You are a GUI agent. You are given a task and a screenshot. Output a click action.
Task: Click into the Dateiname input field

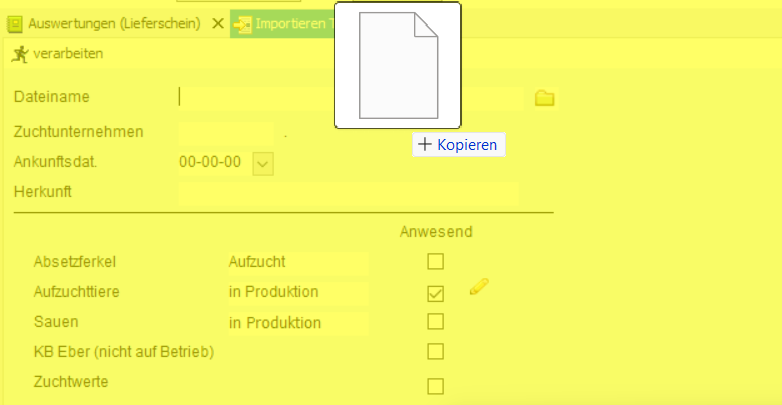click(351, 97)
